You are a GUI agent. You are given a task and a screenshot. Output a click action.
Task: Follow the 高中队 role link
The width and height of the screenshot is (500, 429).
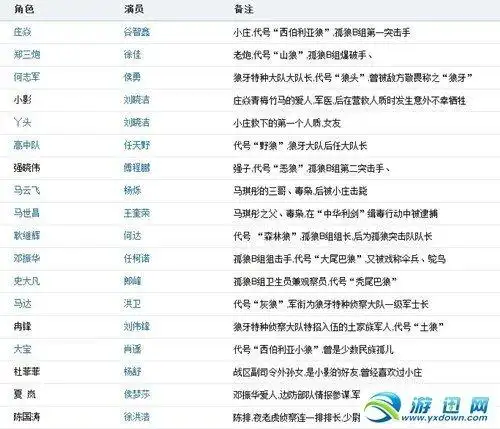click(x=27, y=145)
